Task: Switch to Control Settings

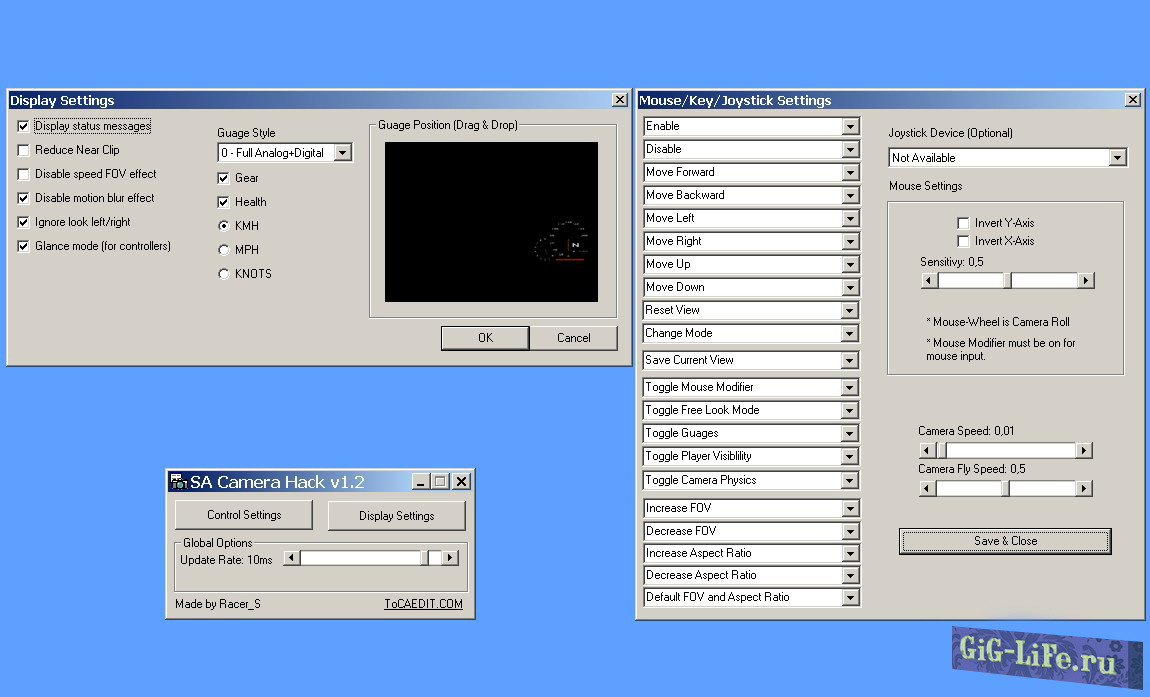Action: (243, 515)
